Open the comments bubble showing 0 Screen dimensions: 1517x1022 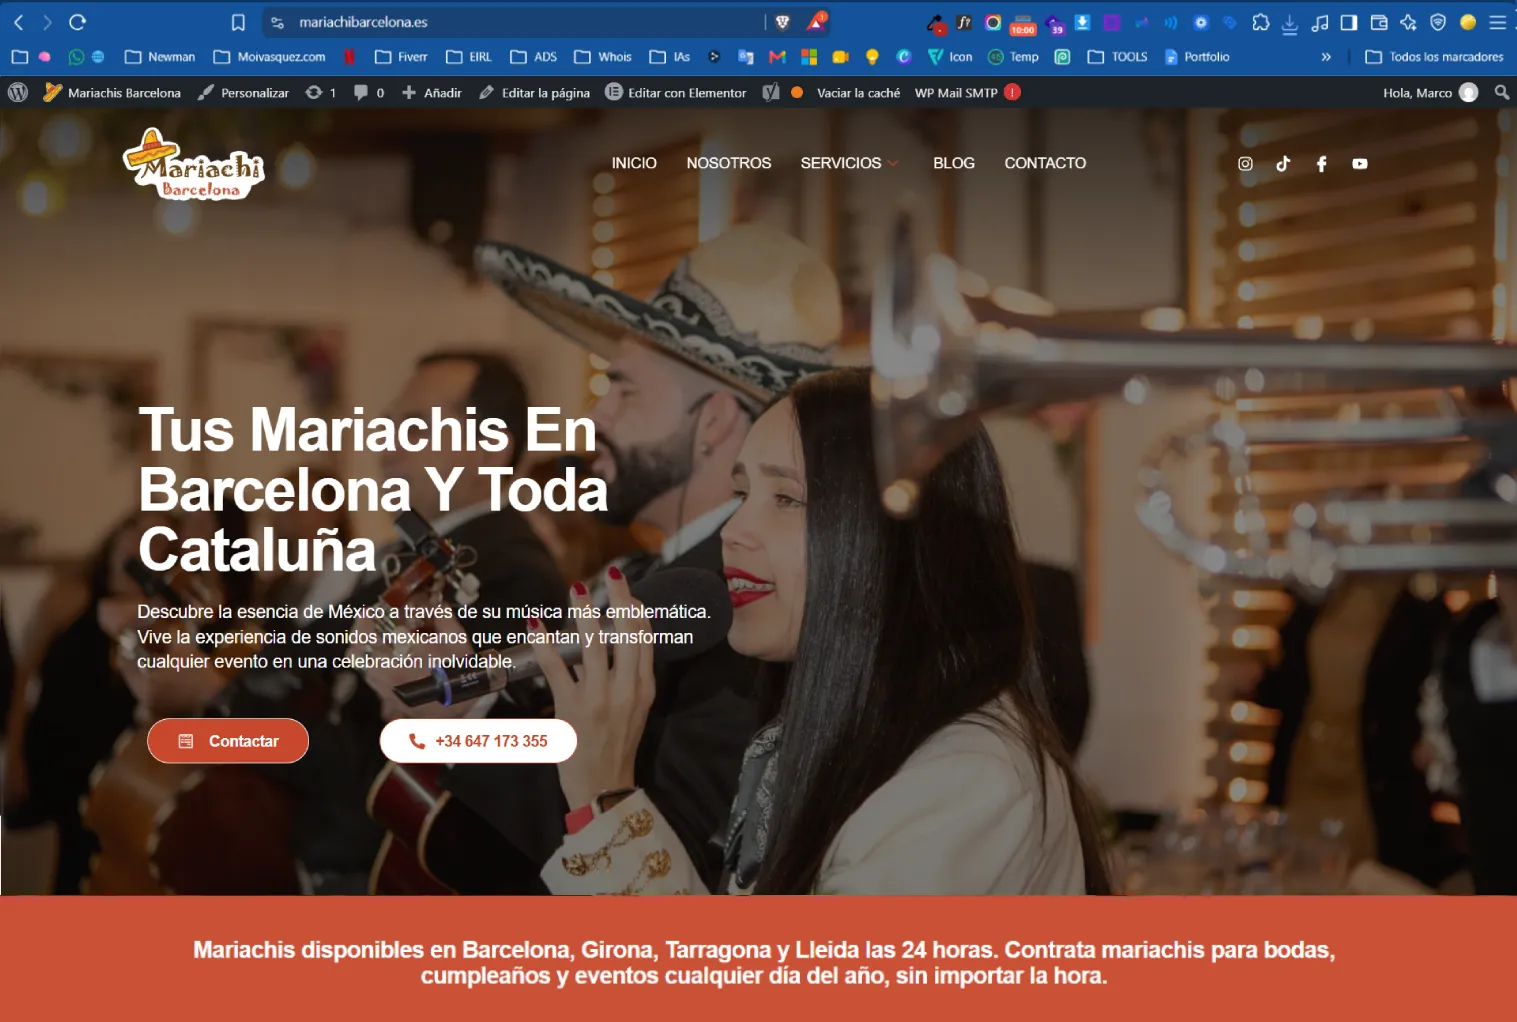click(x=369, y=92)
